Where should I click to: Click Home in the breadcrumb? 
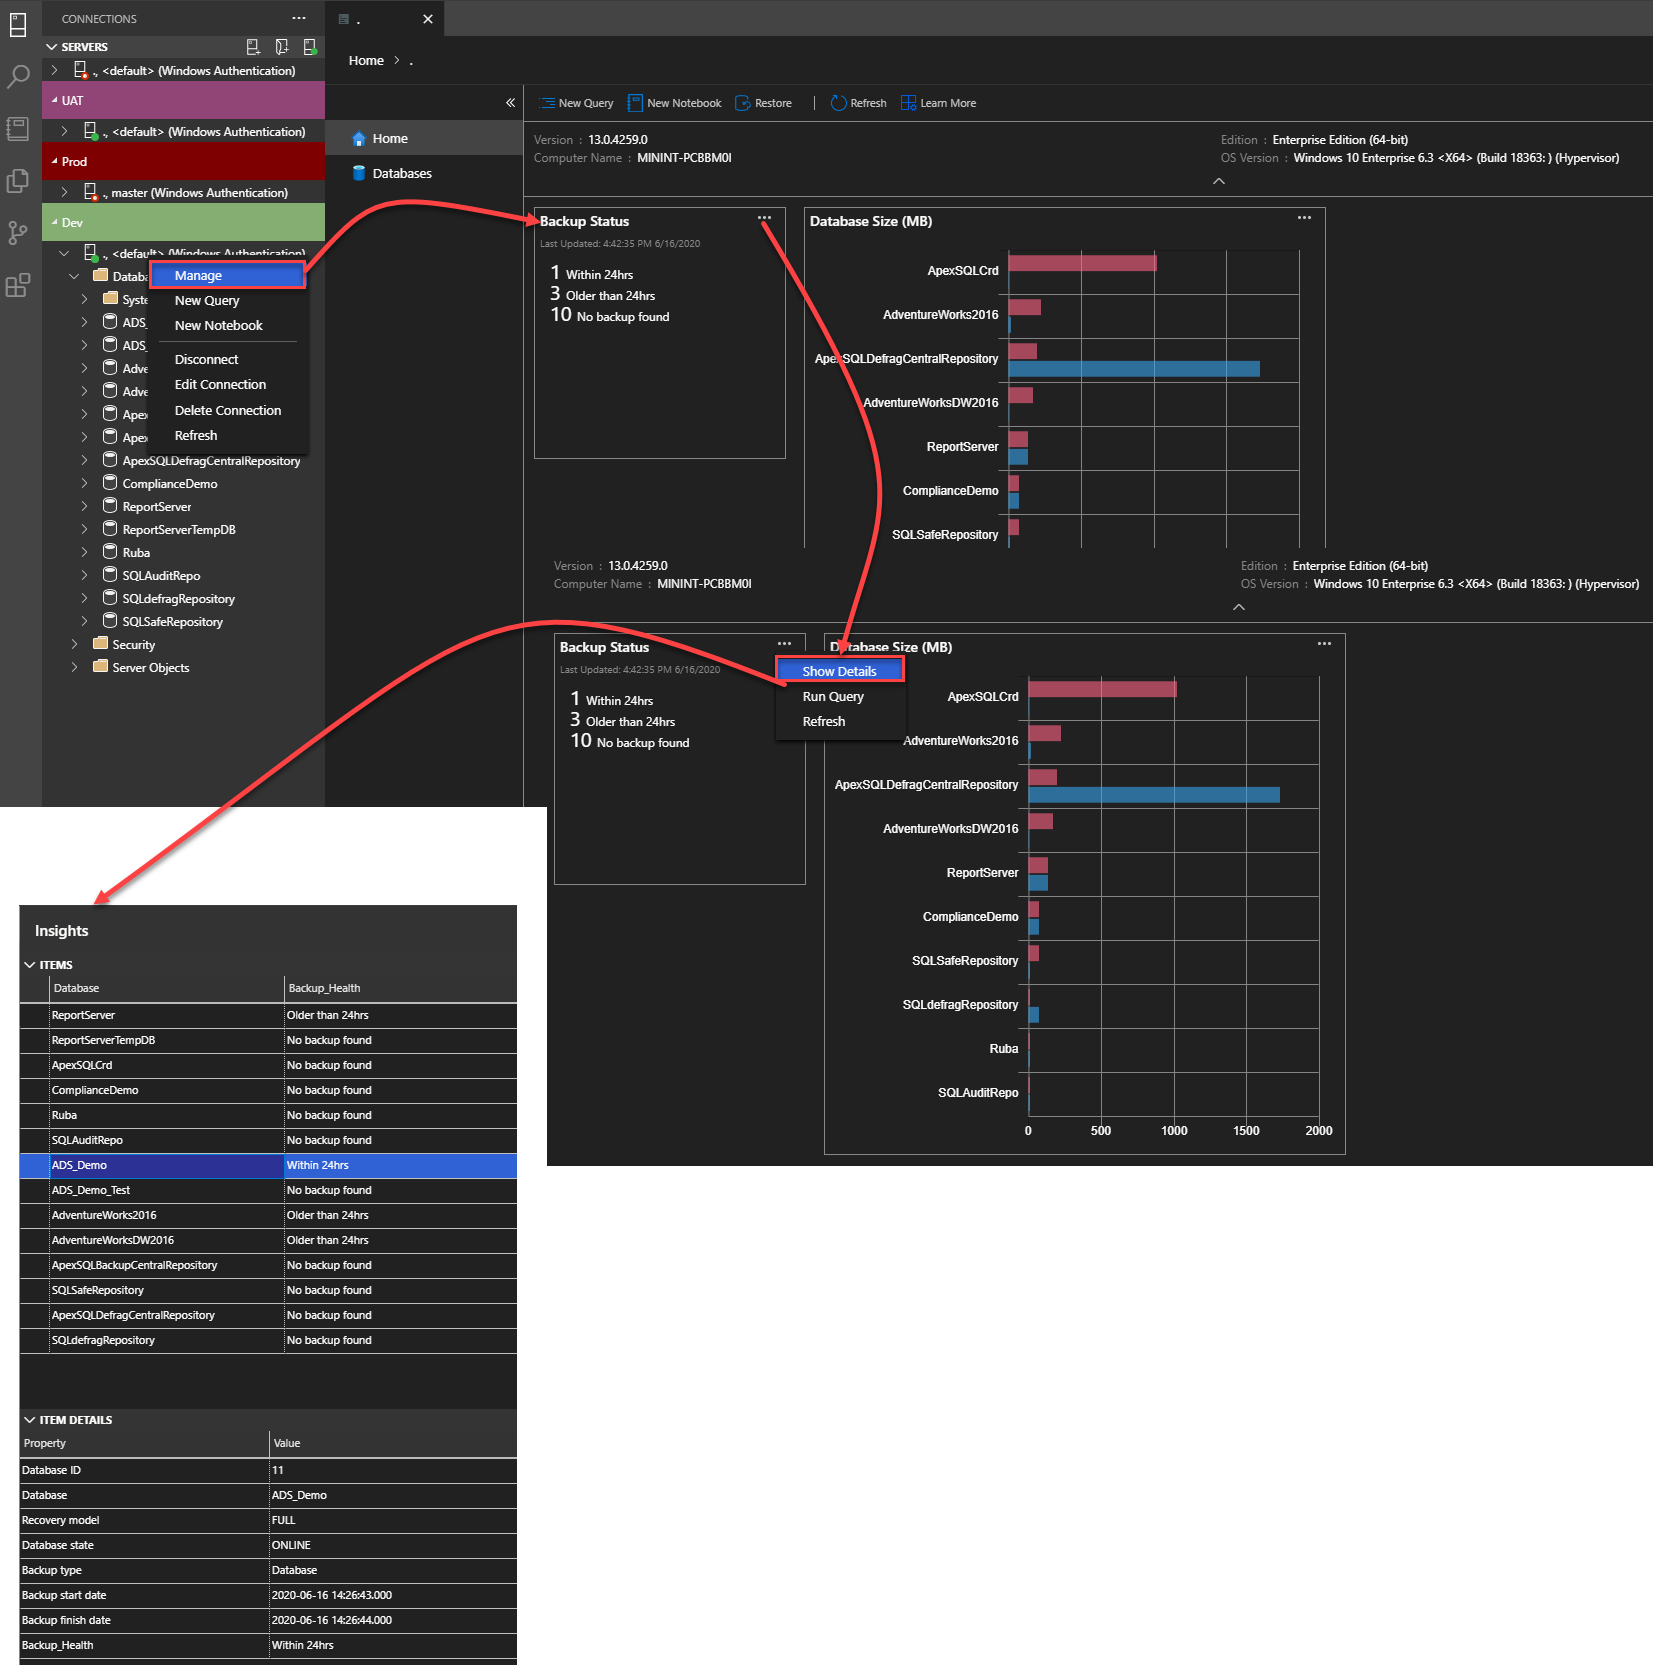tap(366, 60)
